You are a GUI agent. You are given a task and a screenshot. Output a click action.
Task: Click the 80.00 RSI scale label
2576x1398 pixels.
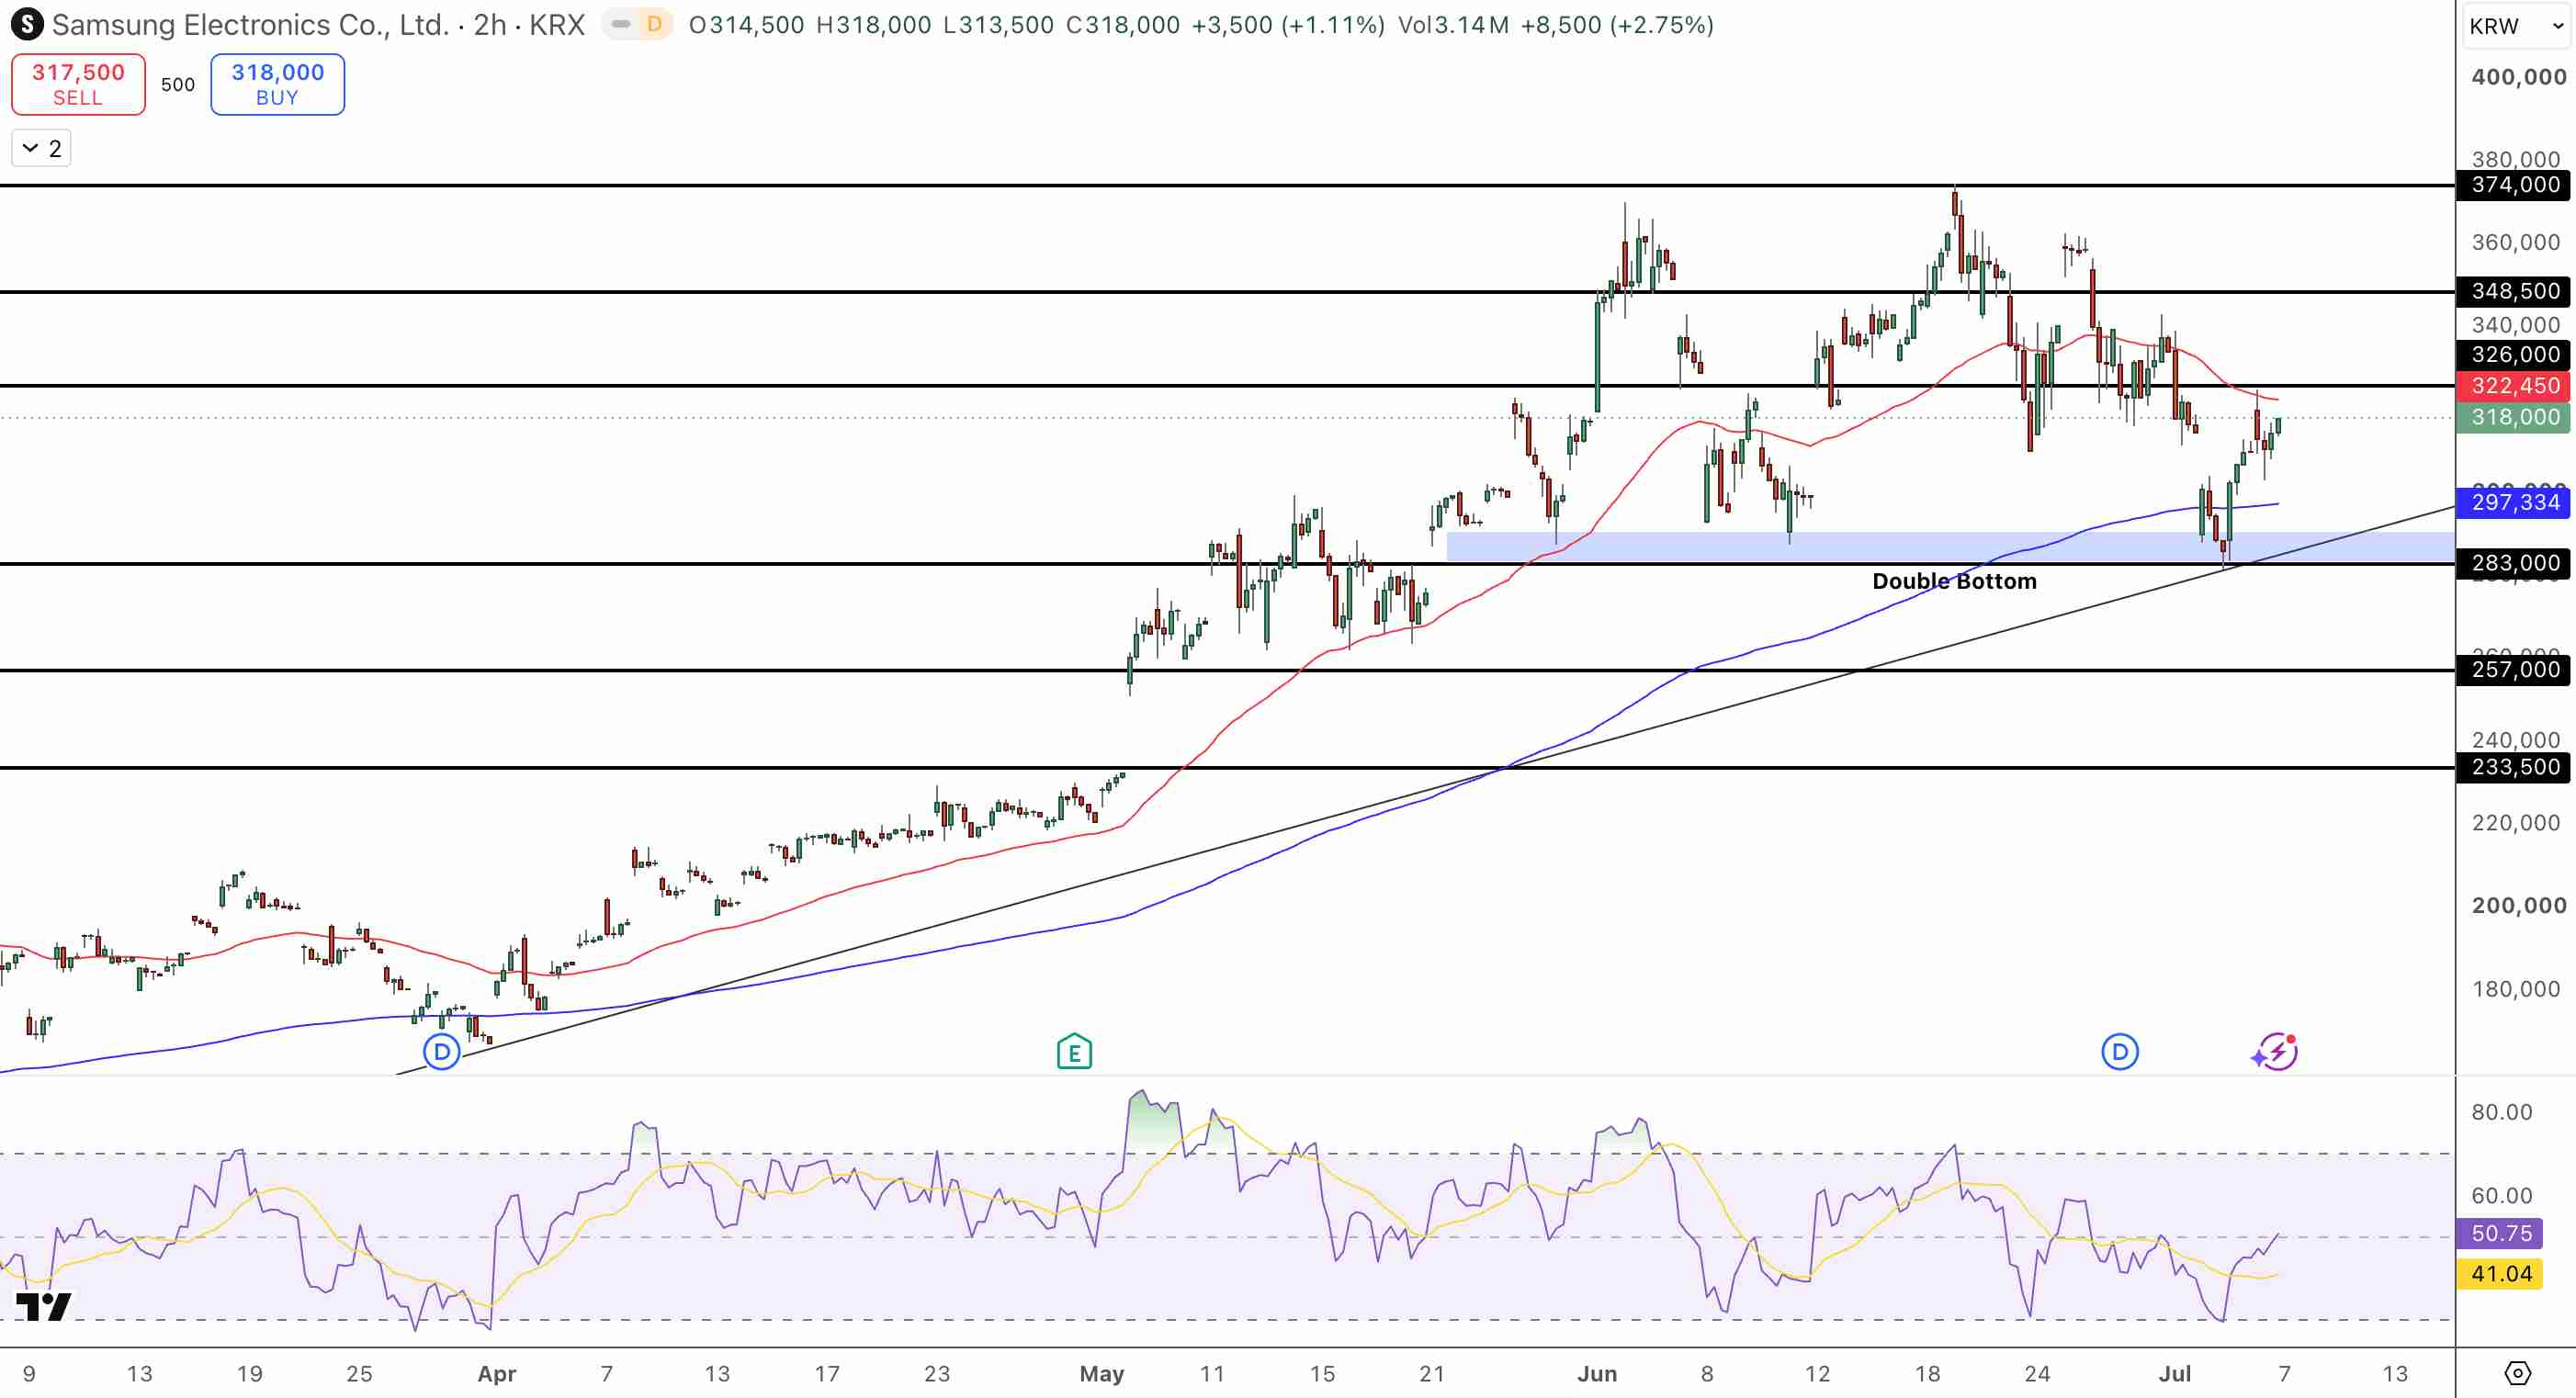click(x=2502, y=1112)
